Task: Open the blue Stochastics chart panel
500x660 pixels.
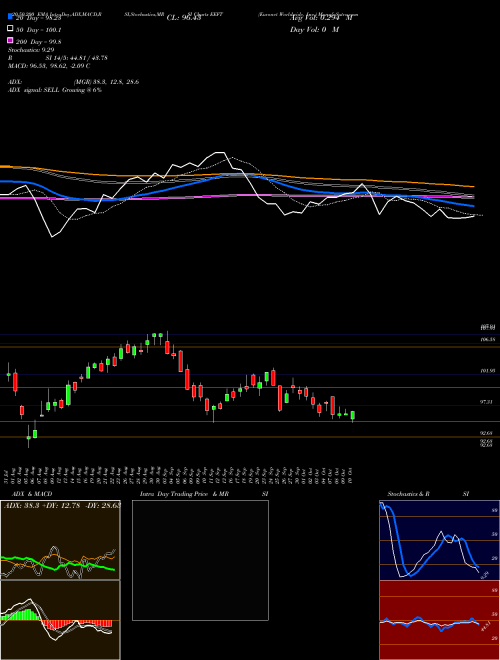Action: click(439, 540)
